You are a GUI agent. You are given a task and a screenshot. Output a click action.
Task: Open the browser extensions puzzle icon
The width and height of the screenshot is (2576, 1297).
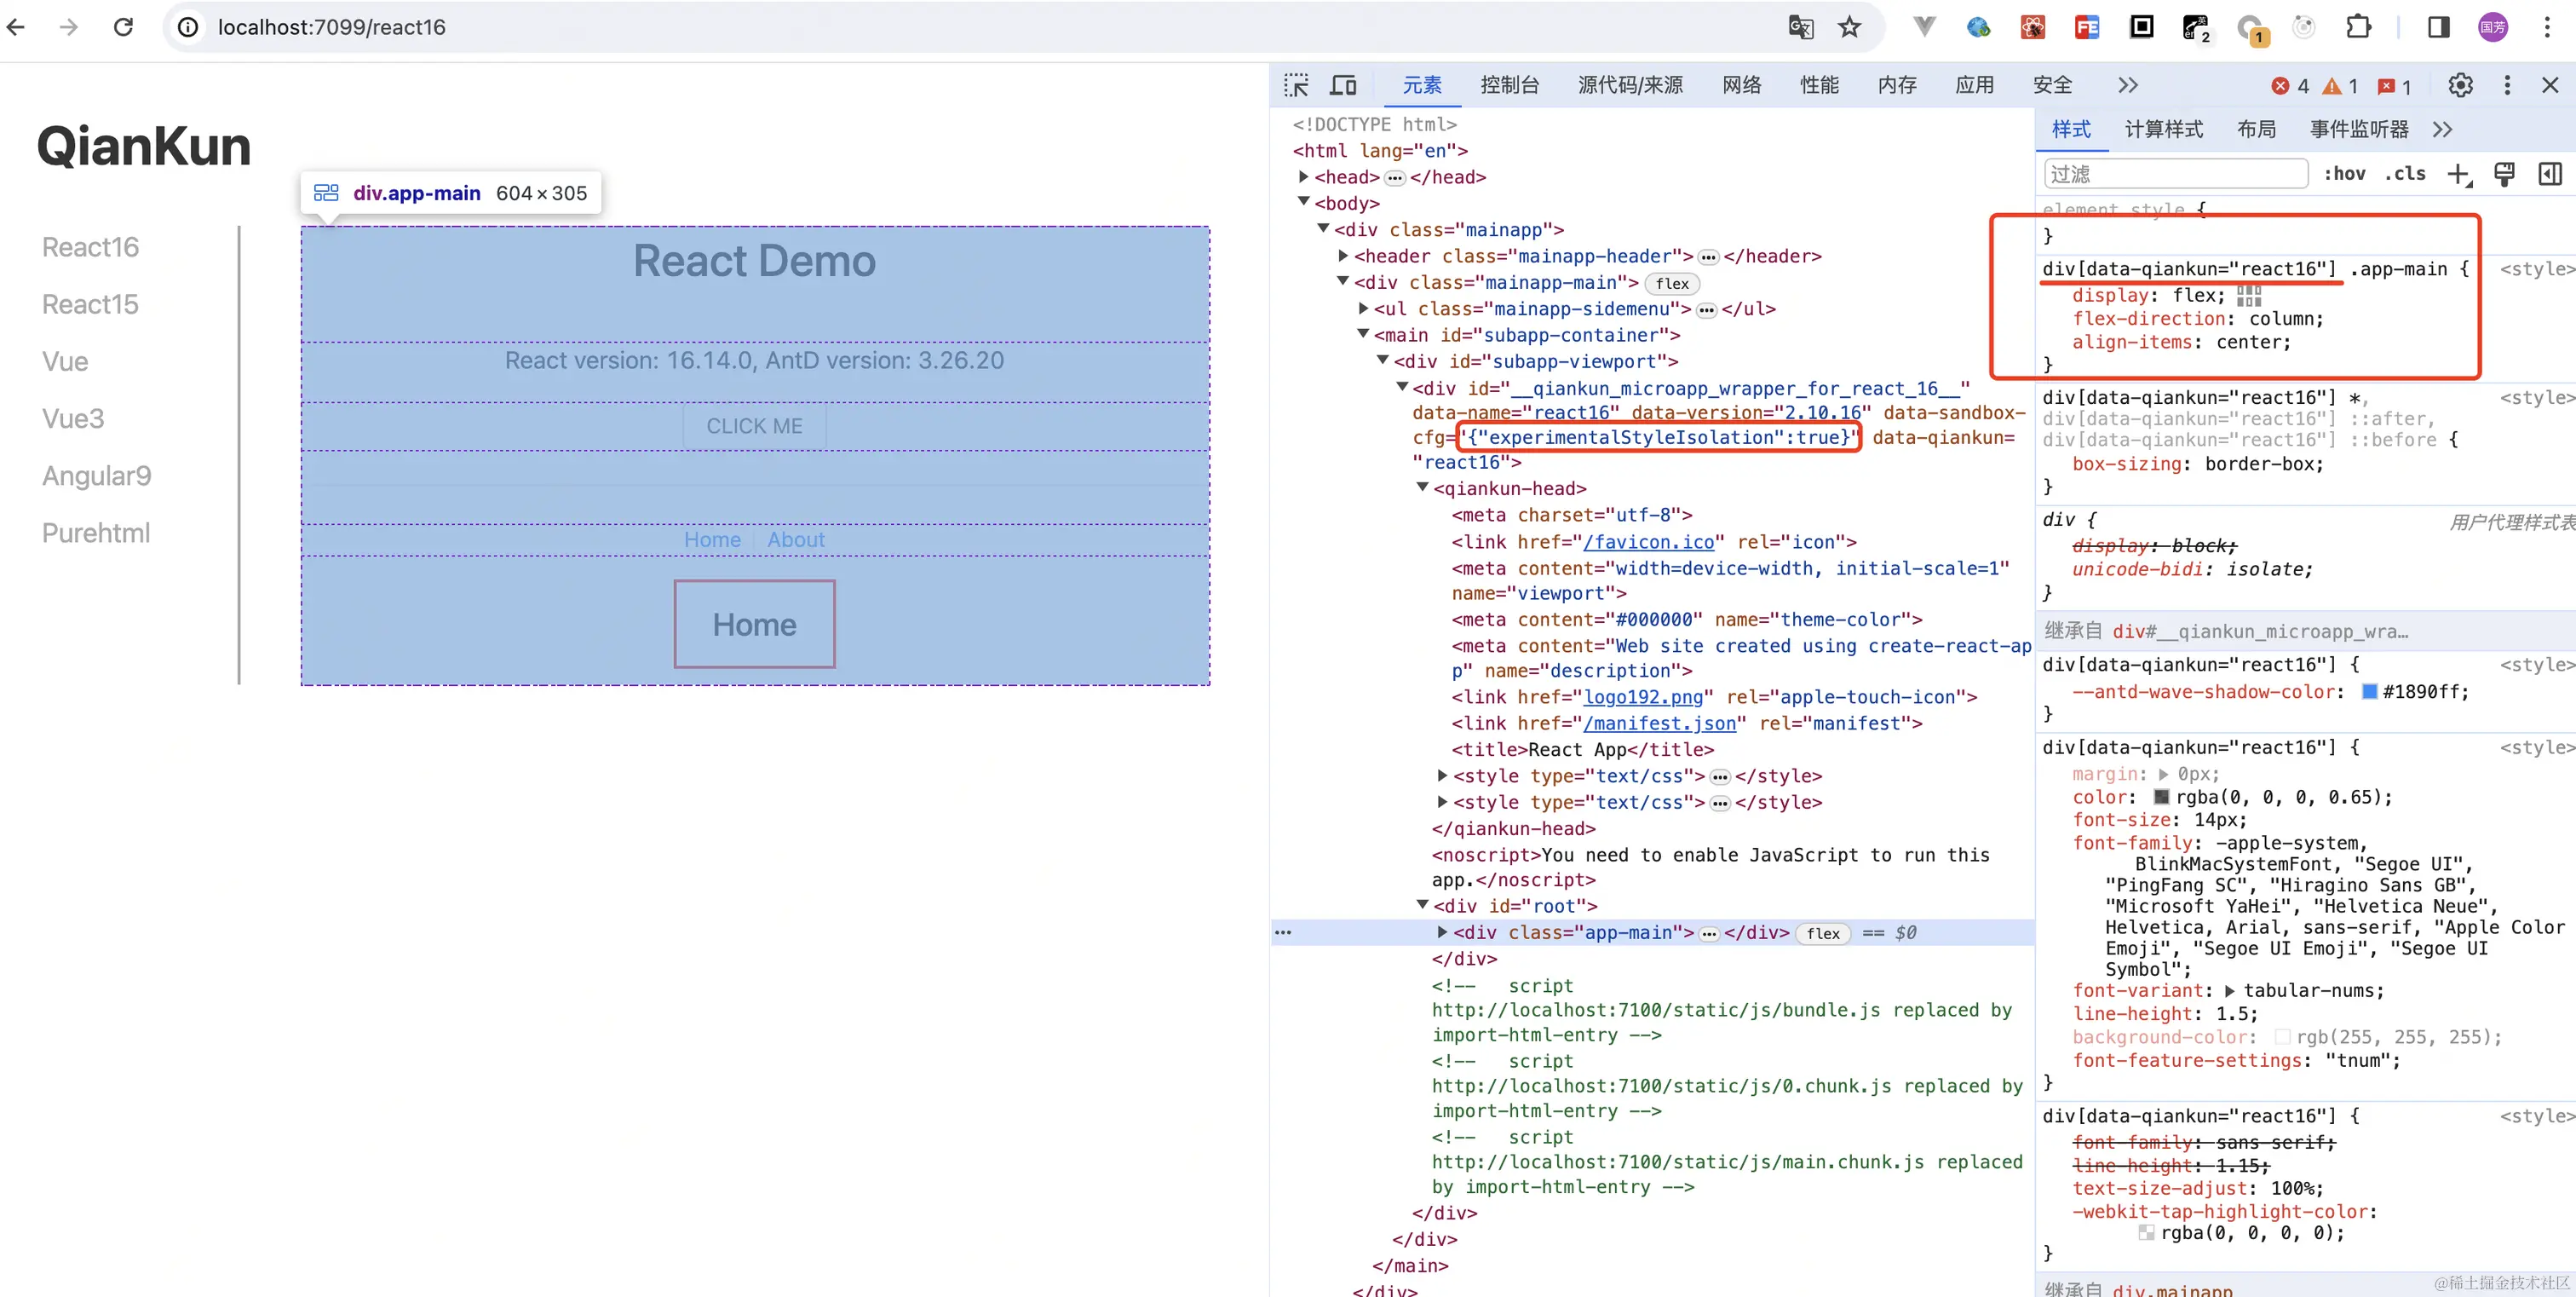[x=2358, y=27]
